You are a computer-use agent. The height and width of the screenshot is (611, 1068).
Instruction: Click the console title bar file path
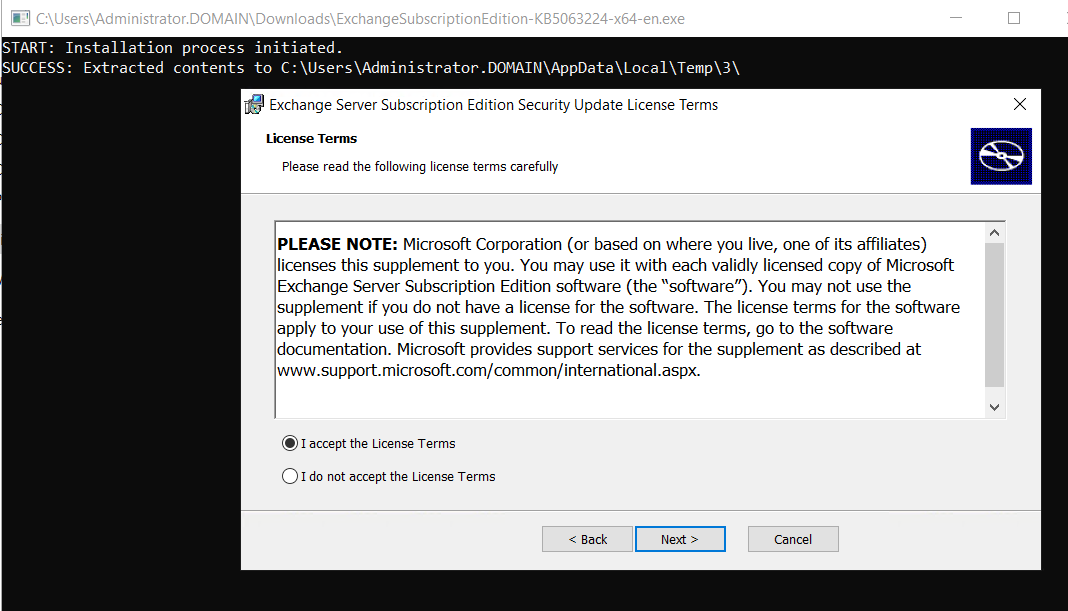pyautogui.click(x=360, y=19)
